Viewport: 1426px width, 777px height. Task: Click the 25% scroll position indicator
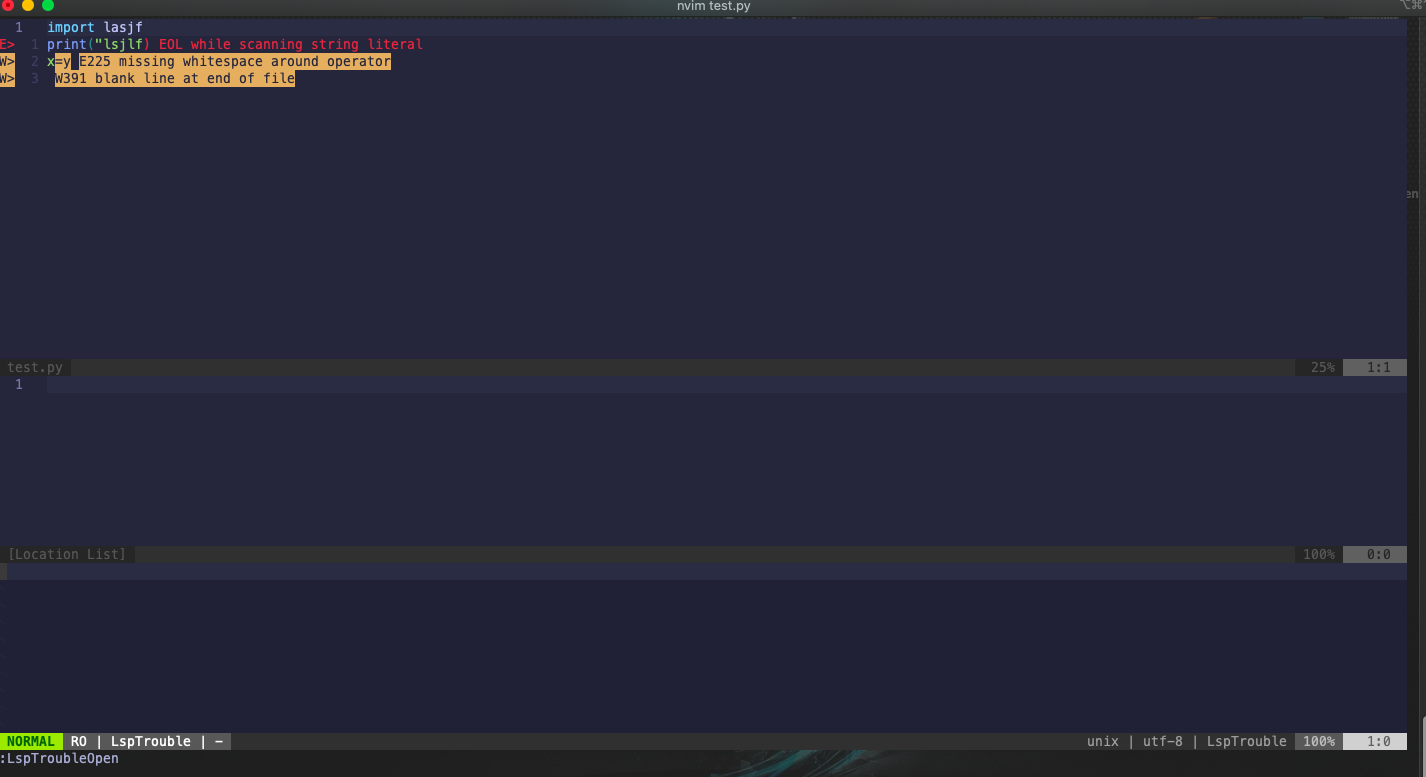click(x=1321, y=367)
